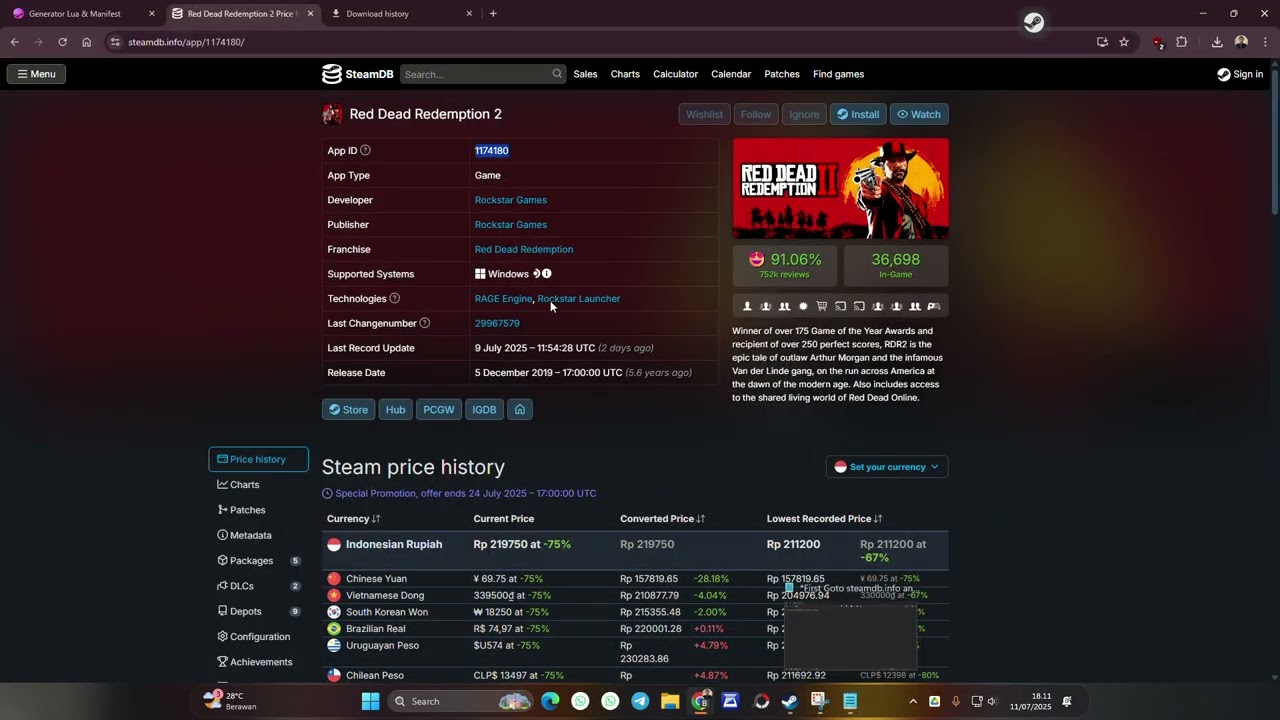
Task: Open Steam from the Windows taskbar
Action: click(790, 701)
